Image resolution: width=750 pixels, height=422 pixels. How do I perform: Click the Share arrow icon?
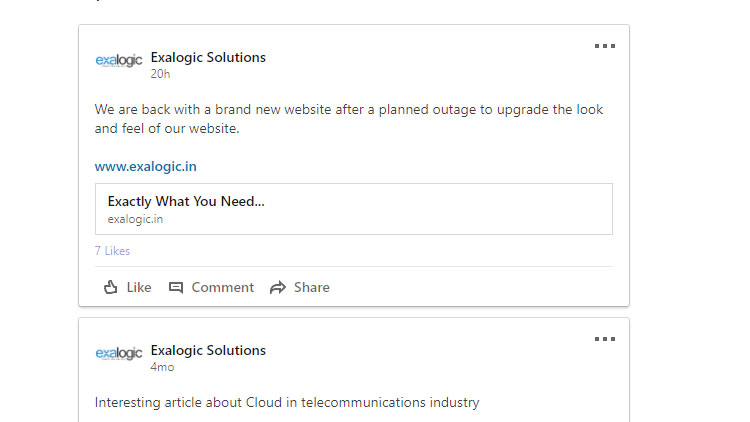pos(277,287)
